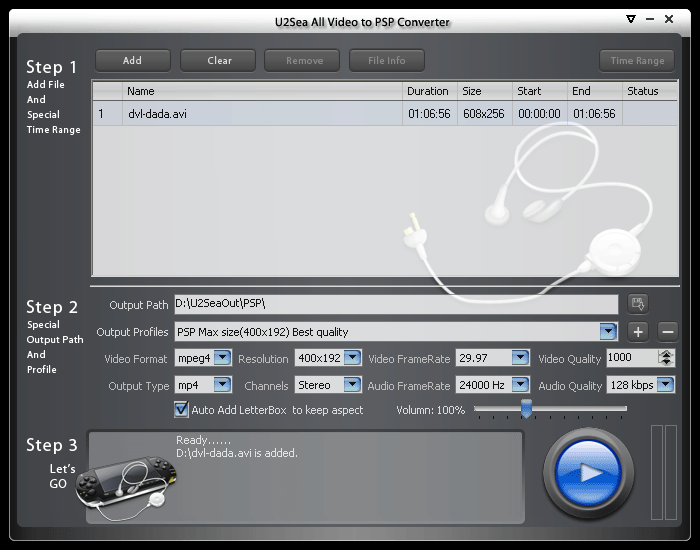Select the dvl-dada.avi row
The width and height of the screenshot is (700, 550).
pyautogui.click(x=385, y=114)
